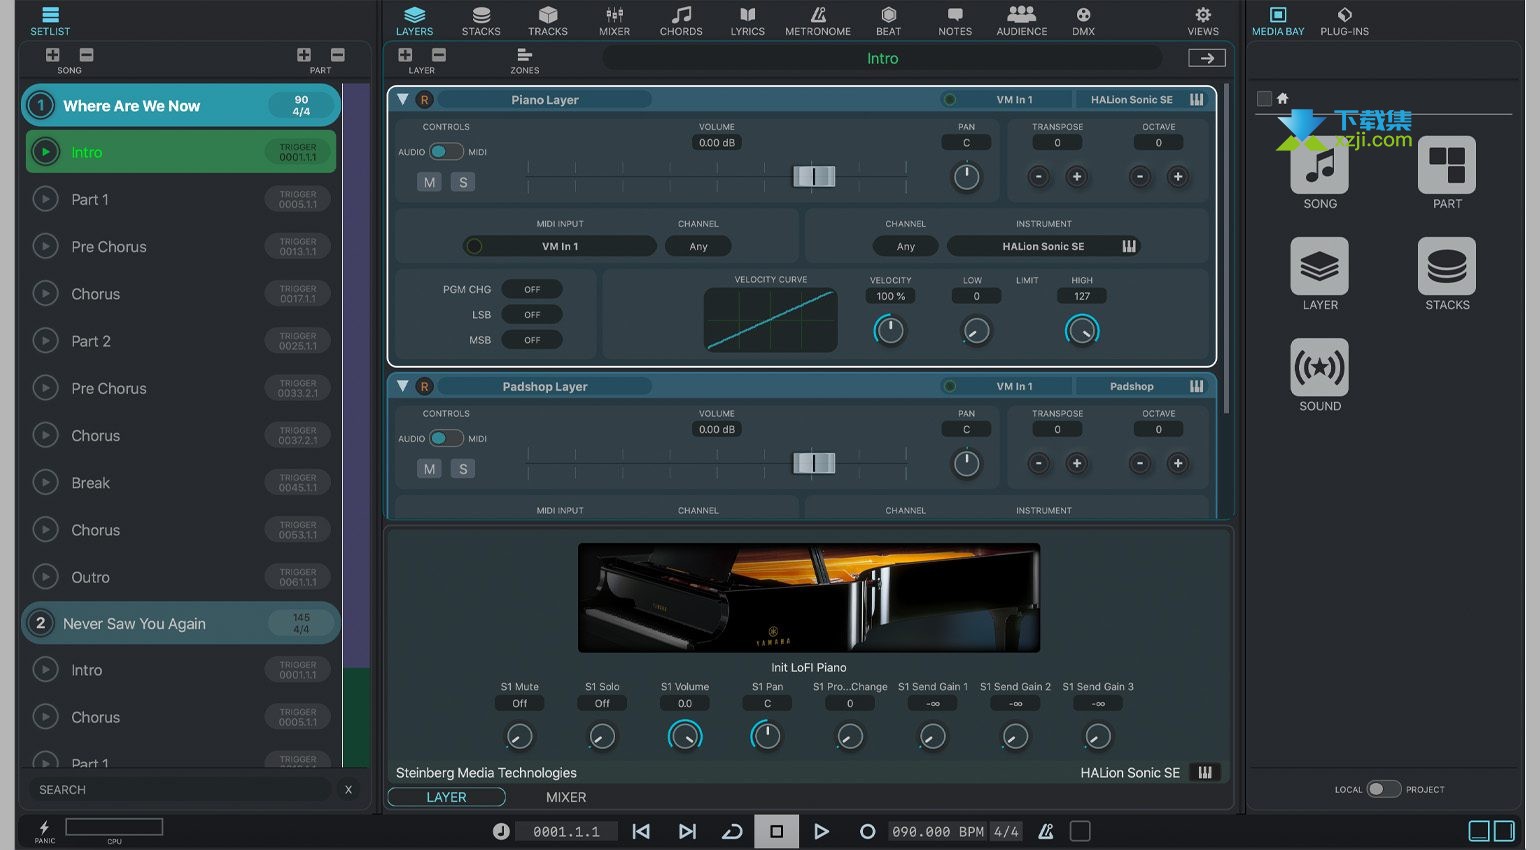Screen dimensions: 1540x850
Task: Open the DMX view
Action: 1083,21
